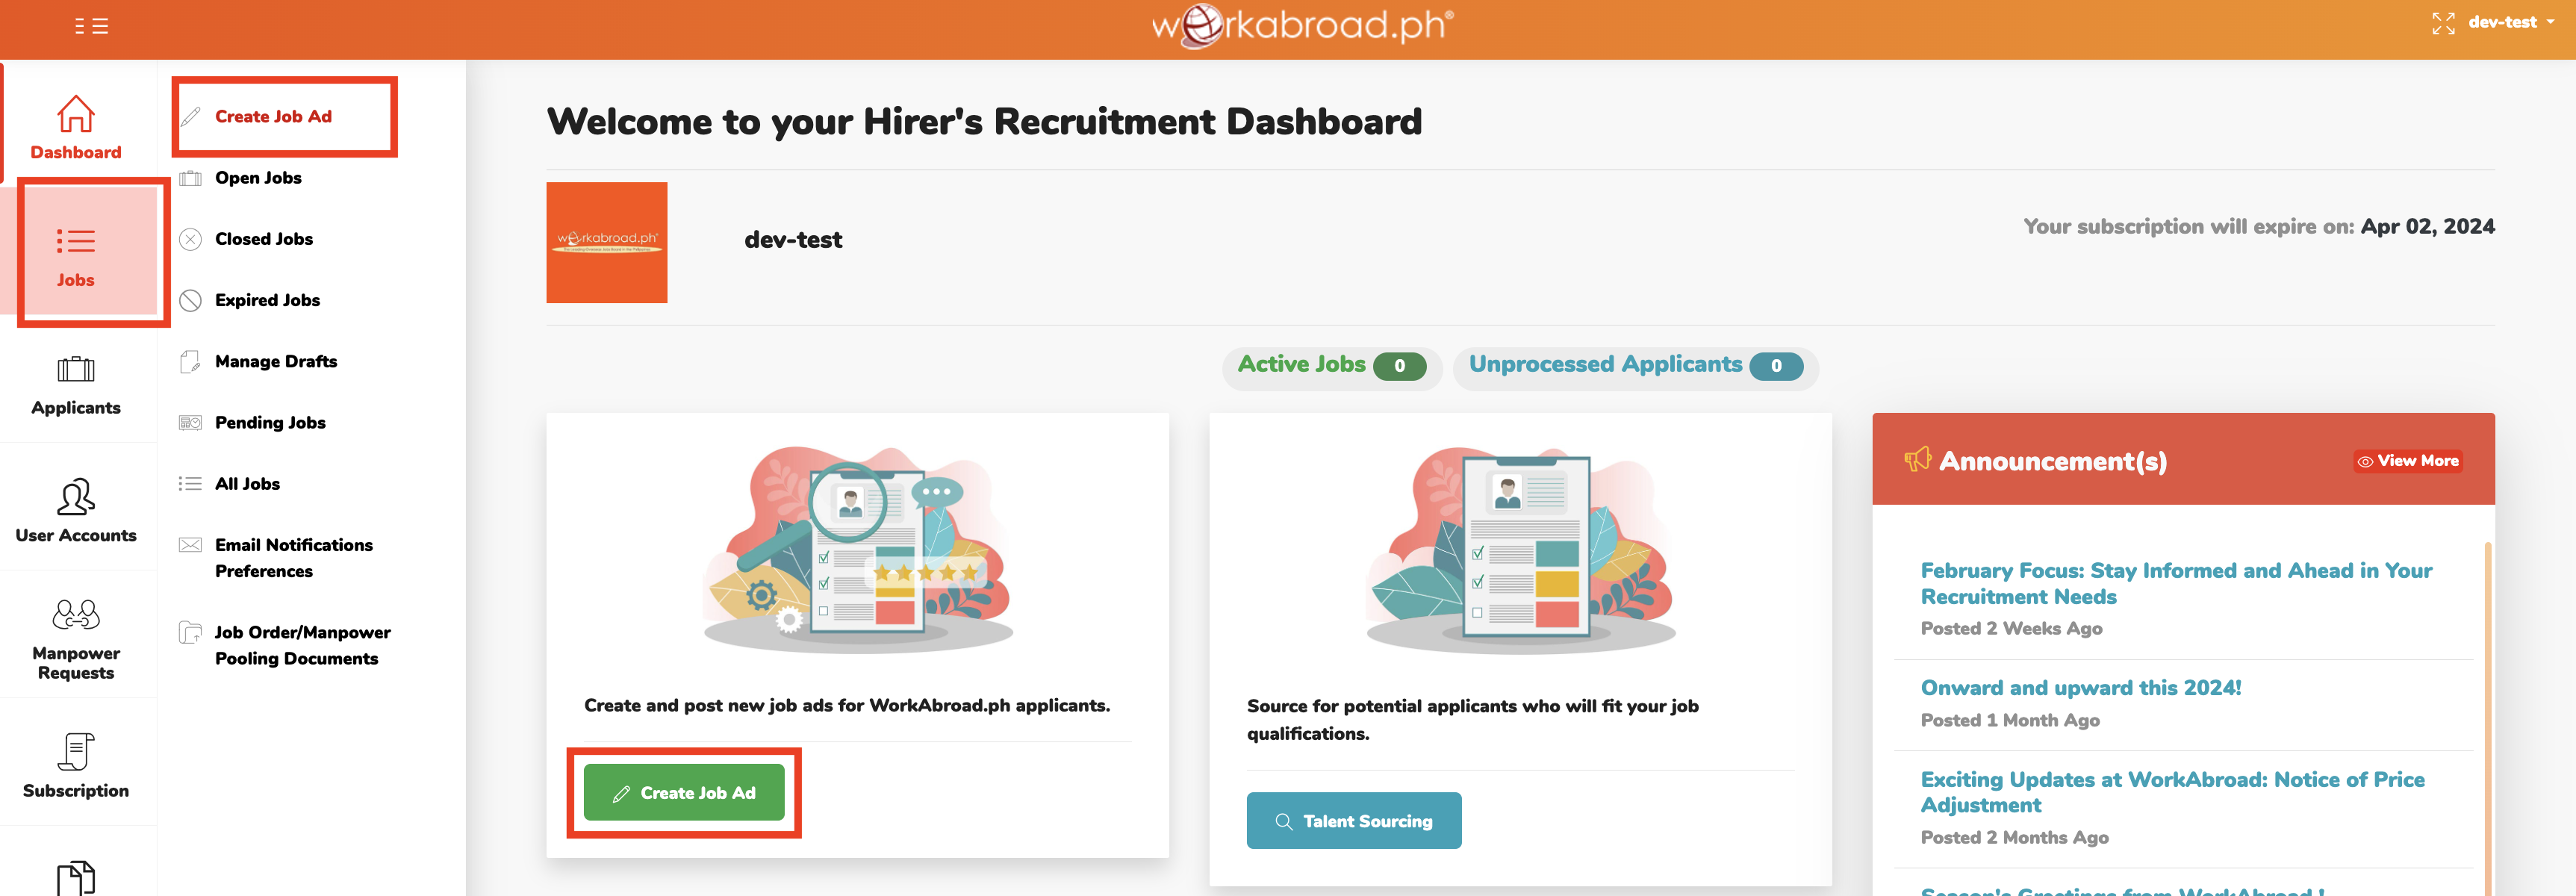Go to User Accounts icon
The image size is (2576, 896).
pyautogui.click(x=75, y=497)
